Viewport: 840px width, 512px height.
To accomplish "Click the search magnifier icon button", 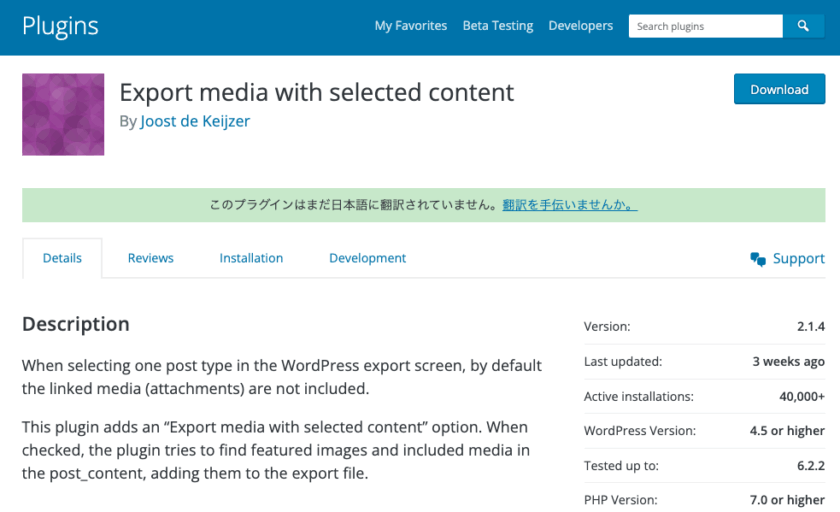I will pyautogui.click(x=803, y=26).
